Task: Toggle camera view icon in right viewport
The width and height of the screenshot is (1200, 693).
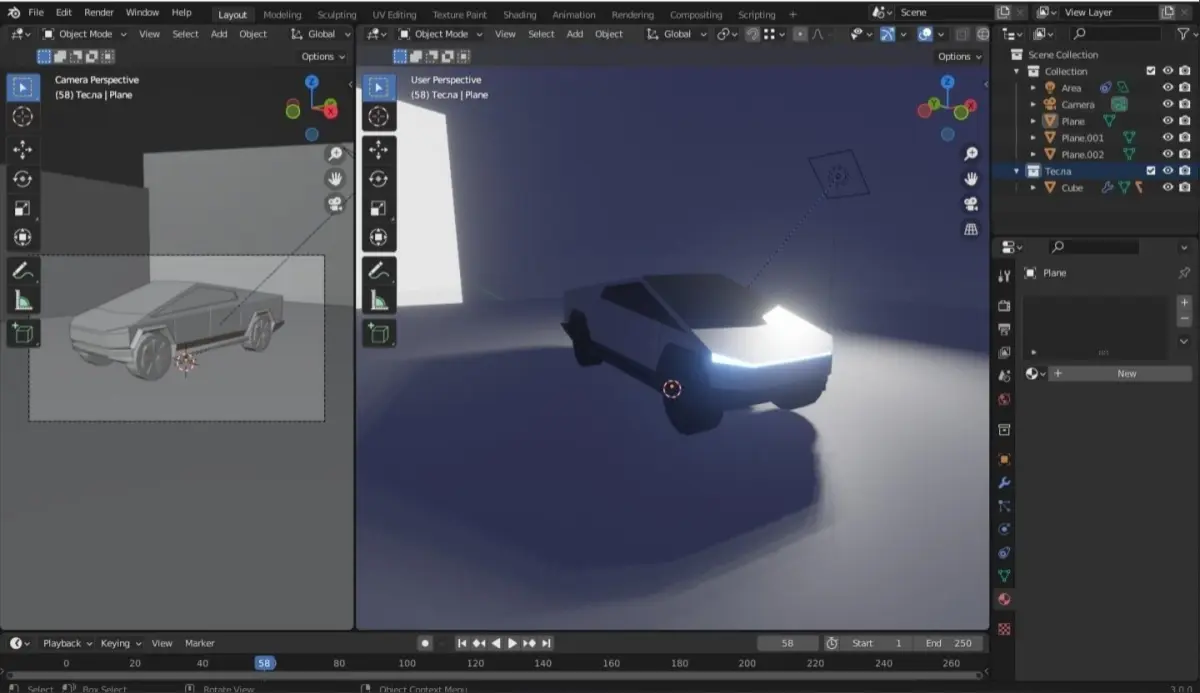Action: pos(970,204)
